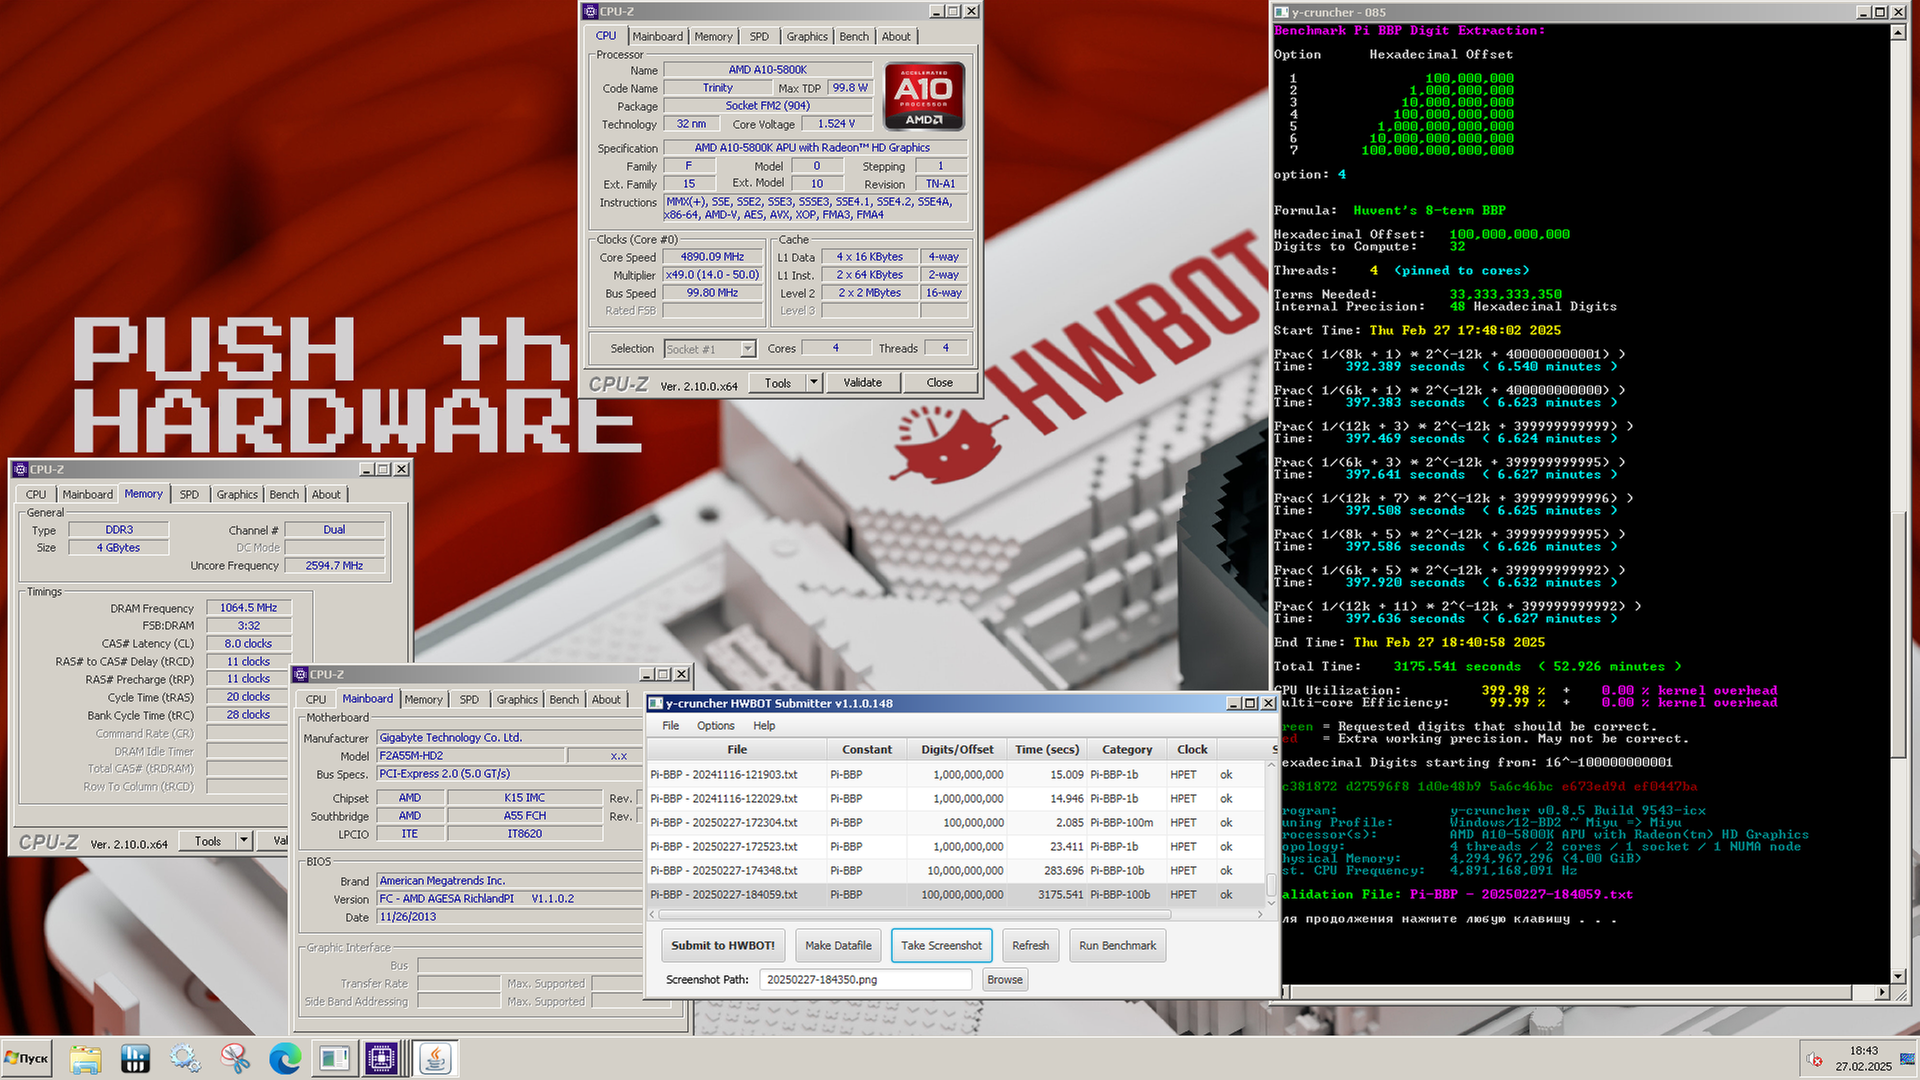Open the Options menu in HWBOT Submitter
1920x1080 pixels.
point(715,725)
